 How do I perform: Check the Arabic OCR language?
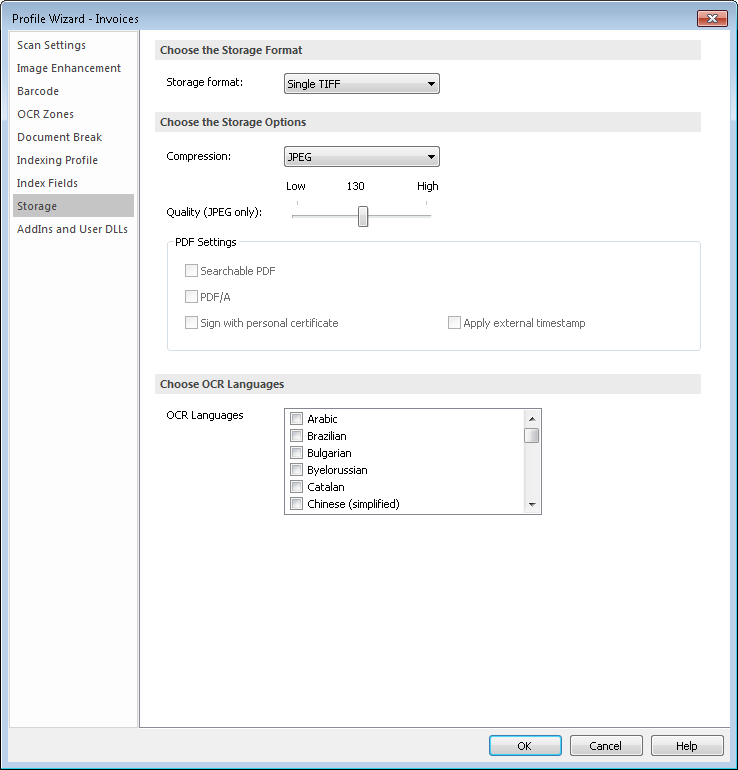[297, 419]
